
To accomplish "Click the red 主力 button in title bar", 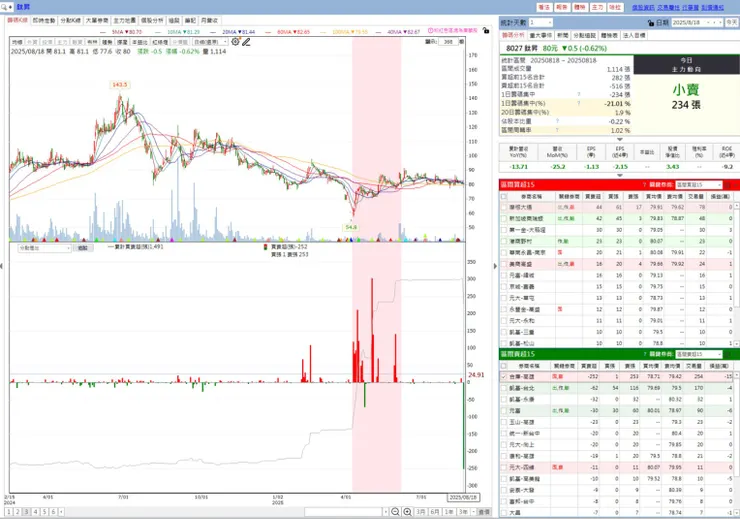I will [597, 8].
